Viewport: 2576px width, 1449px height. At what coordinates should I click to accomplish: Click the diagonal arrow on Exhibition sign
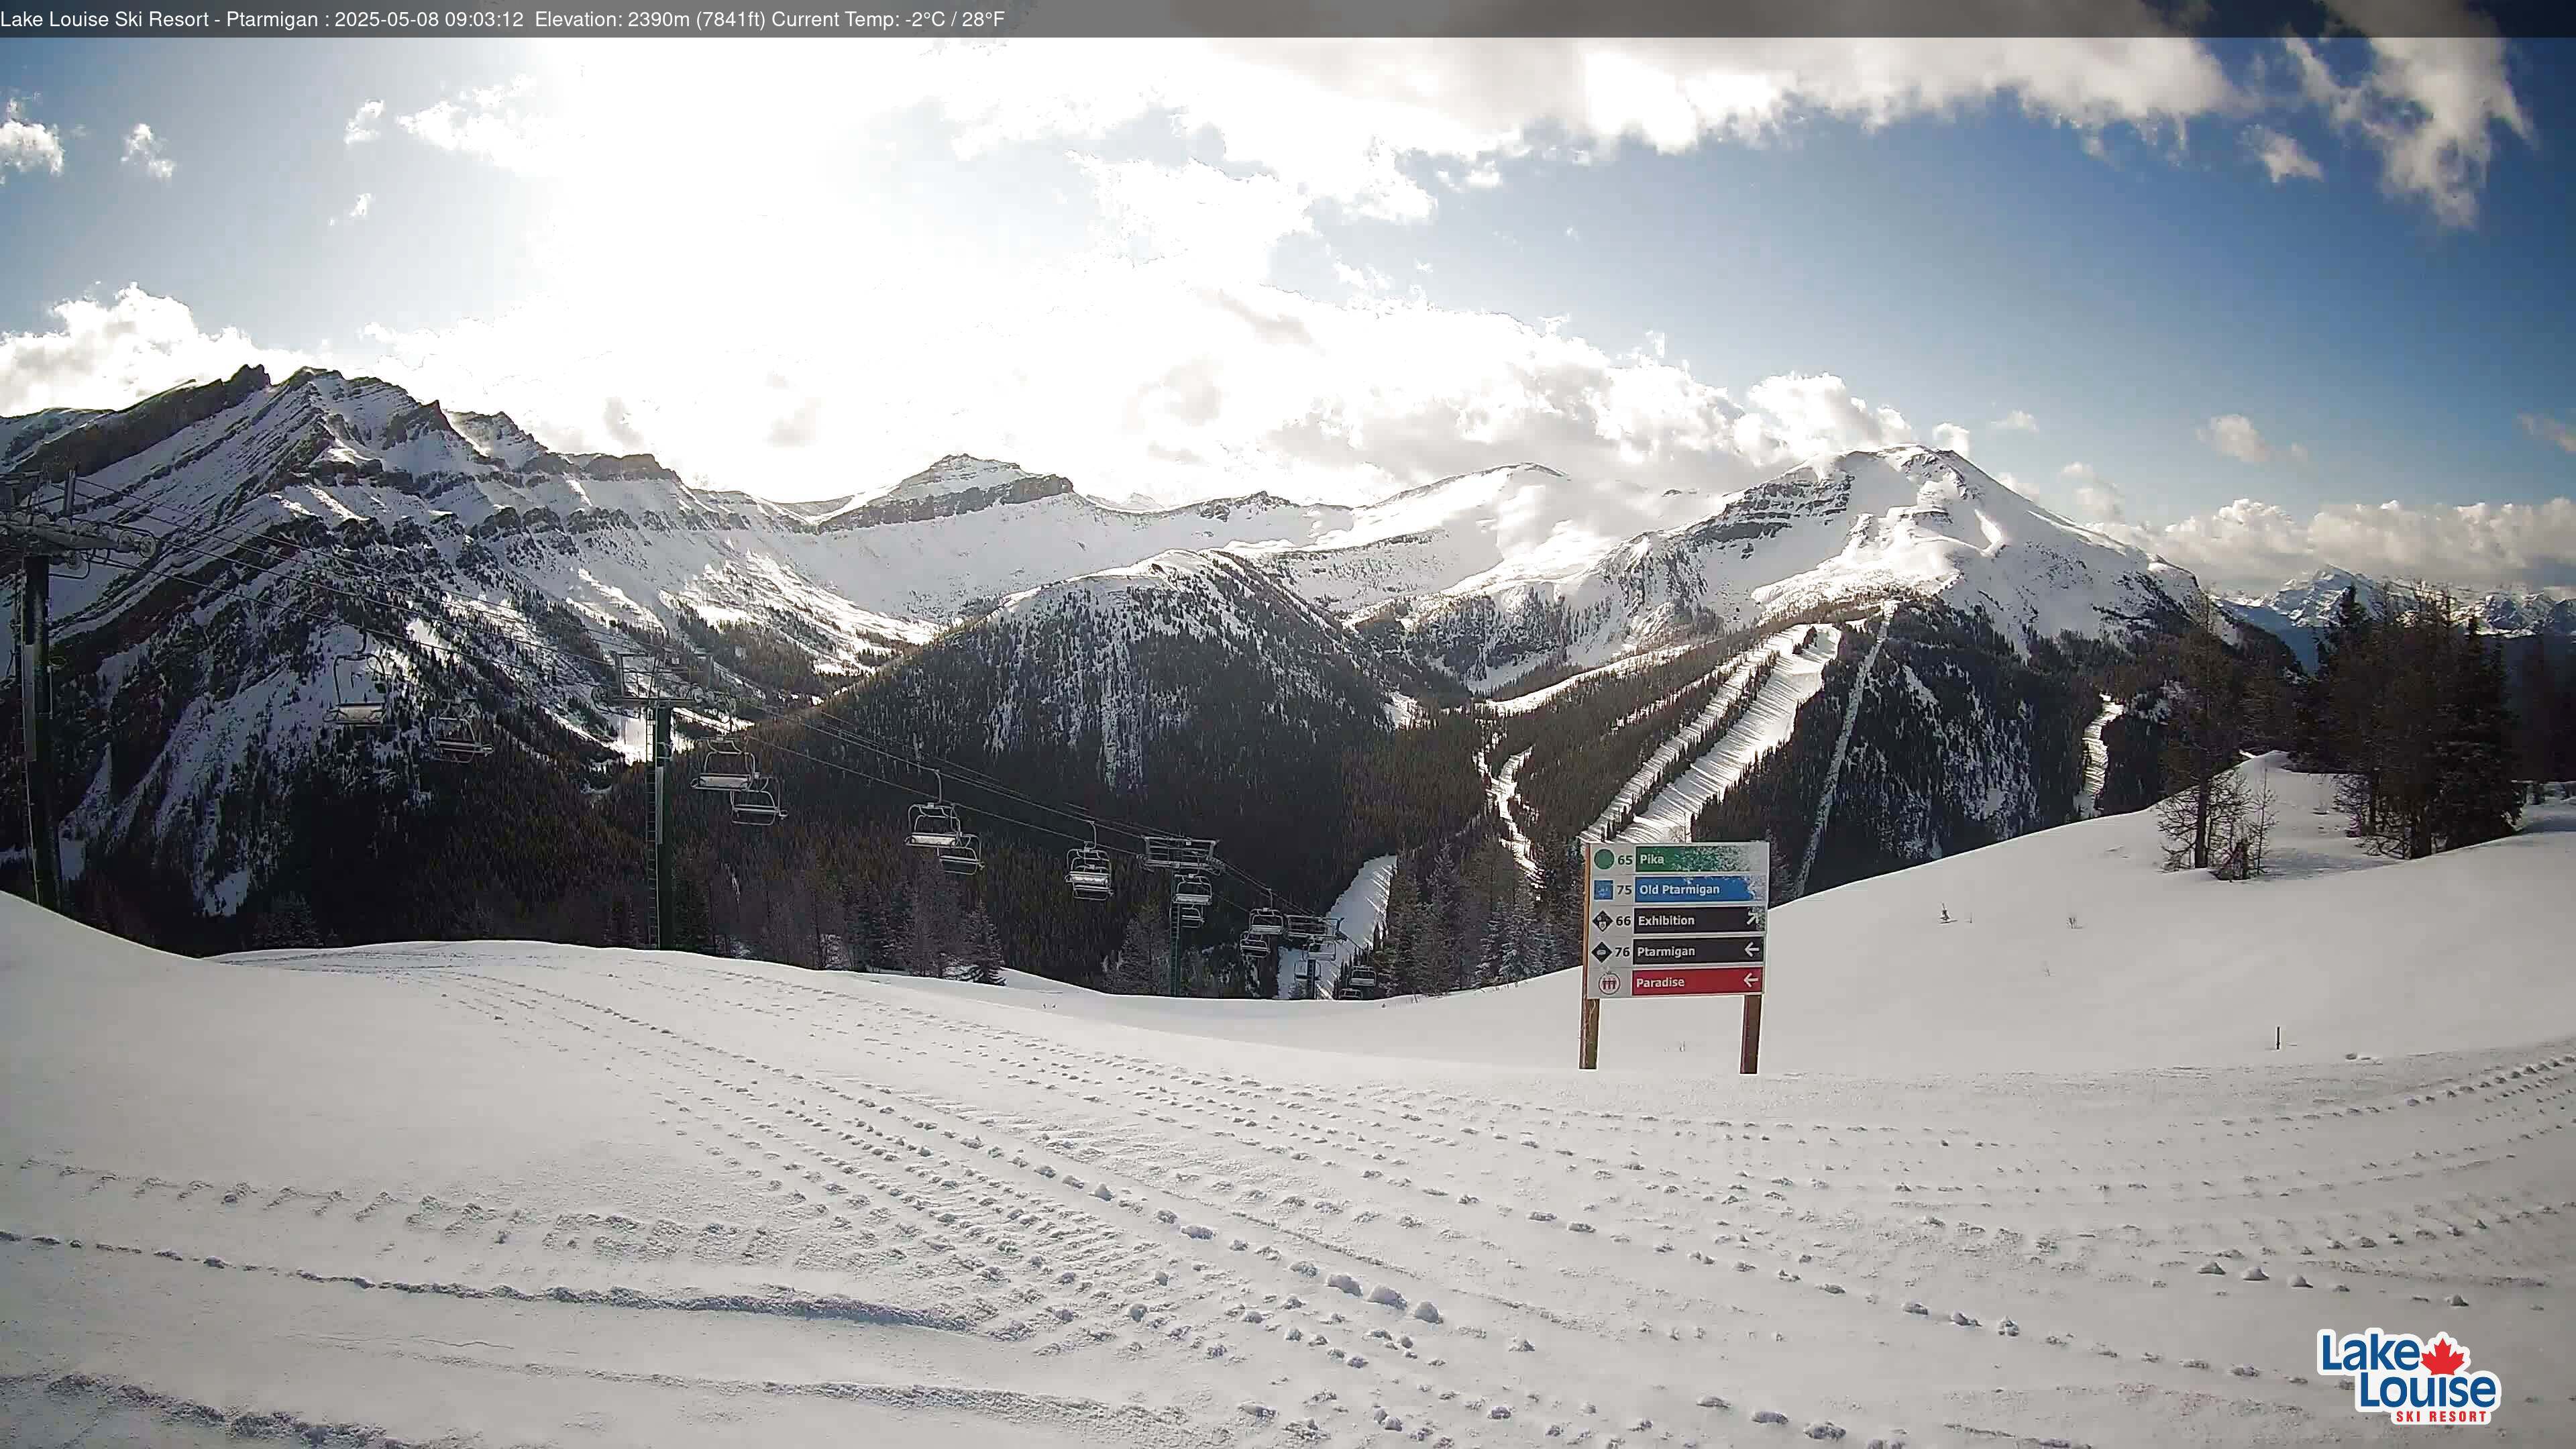point(1753,918)
